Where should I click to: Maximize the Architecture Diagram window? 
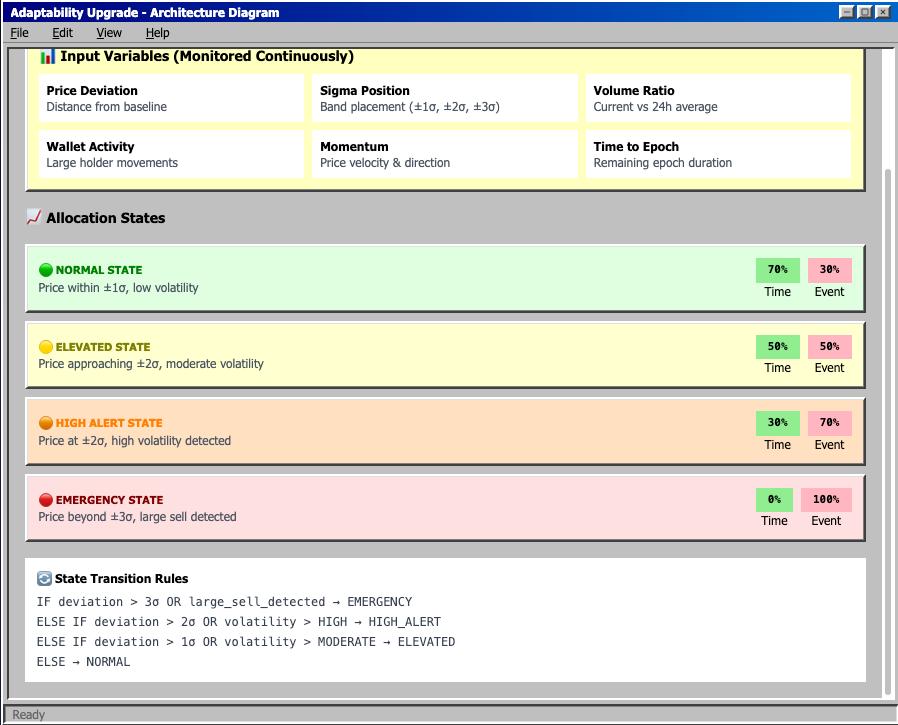[865, 11]
